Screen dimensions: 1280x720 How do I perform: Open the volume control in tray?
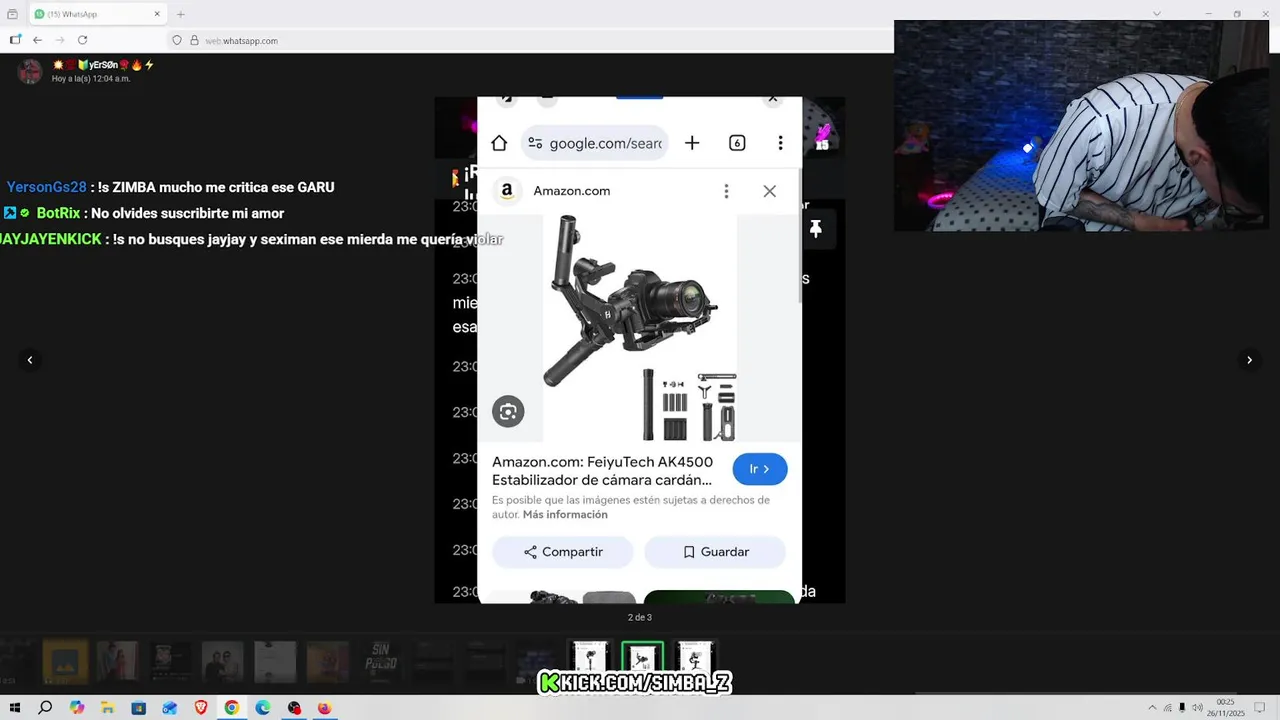pyautogui.click(x=1197, y=708)
